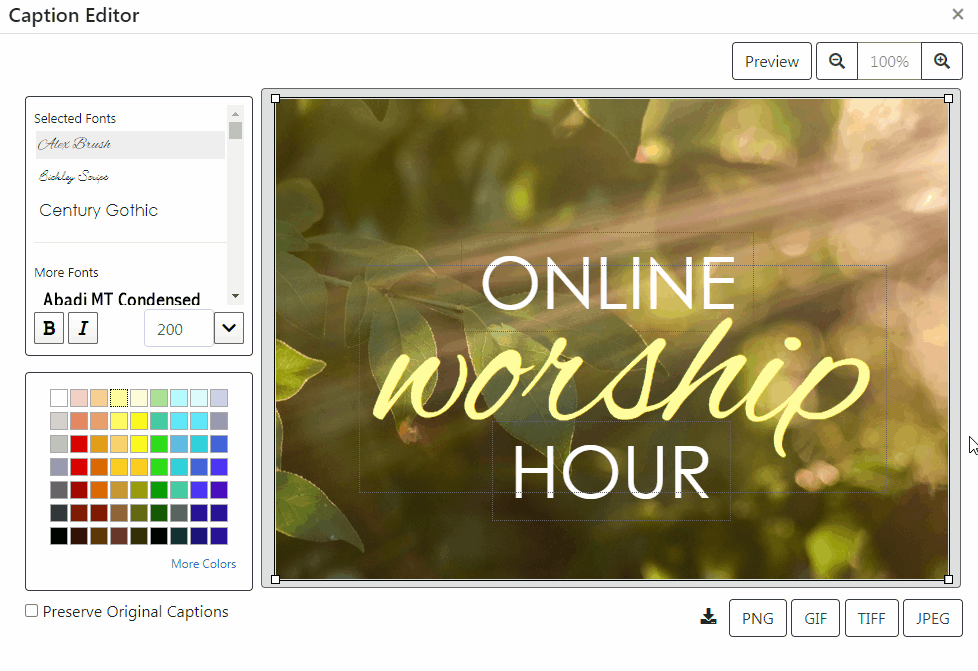Zoom out of the canvas view
Viewport: 978px width, 671px height.
pyautogui.click(x=837, y=61)
